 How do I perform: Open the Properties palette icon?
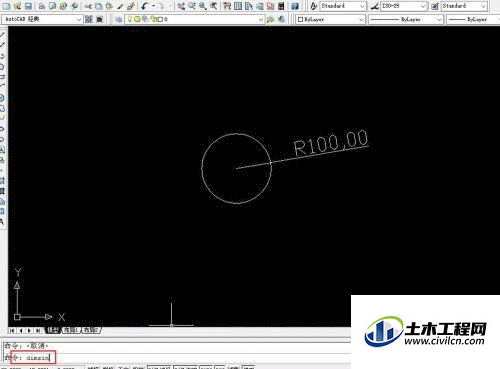(227, 6)
